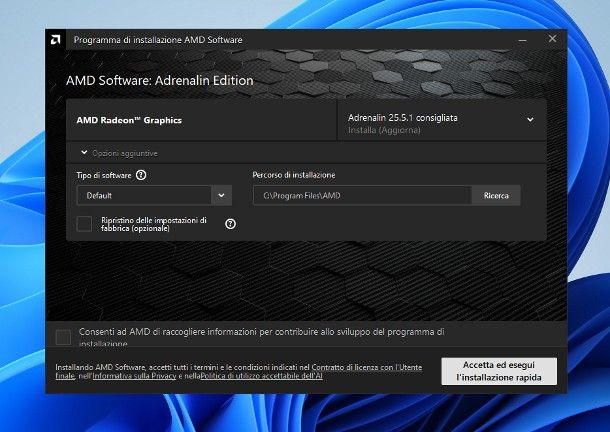Open help for Ripristino delle impostazioni di fabbrica
Screen dimensions: 610x432
tap(230, 224)
